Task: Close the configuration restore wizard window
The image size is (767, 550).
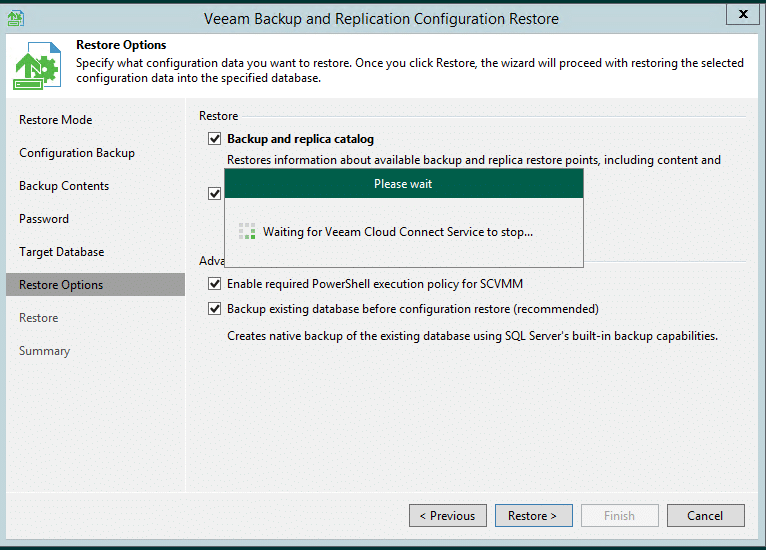Action: tap(740, 14)
